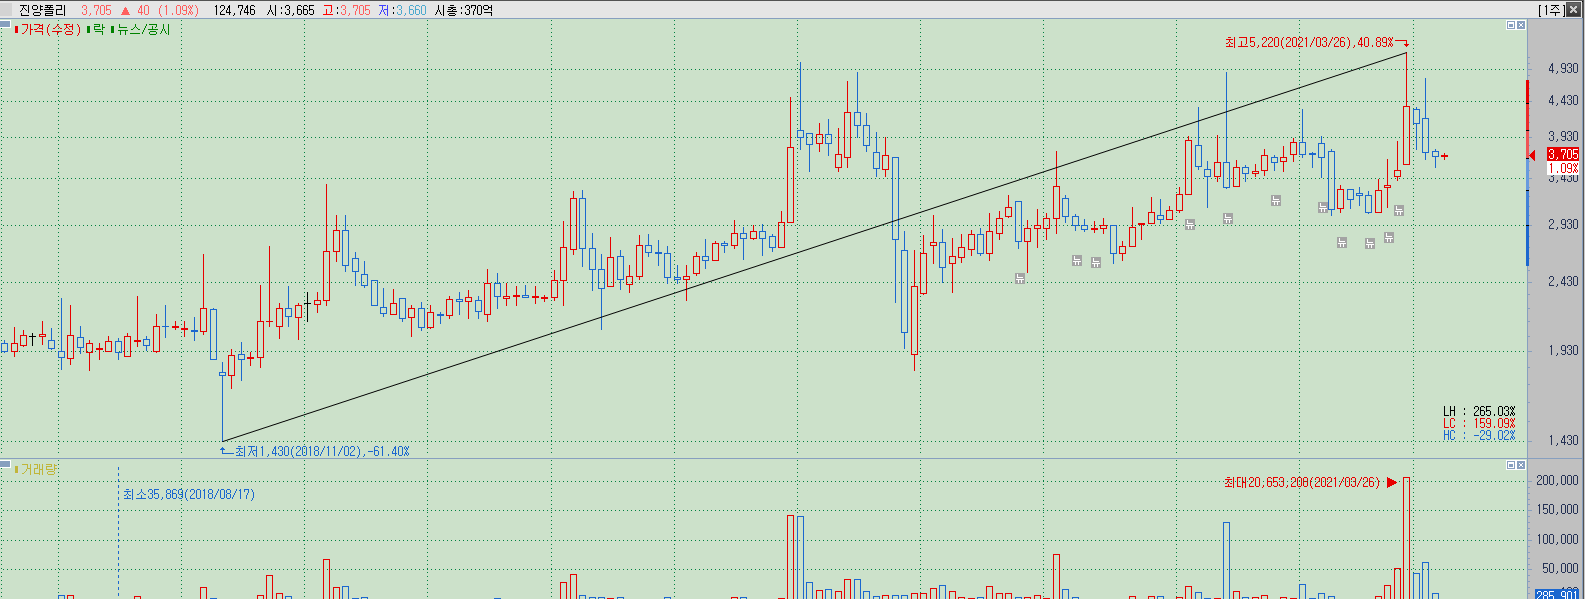Click the 50,000 volume axis label
The height and width of the screenshot is (599, 1585).
tap(1560, 569)
